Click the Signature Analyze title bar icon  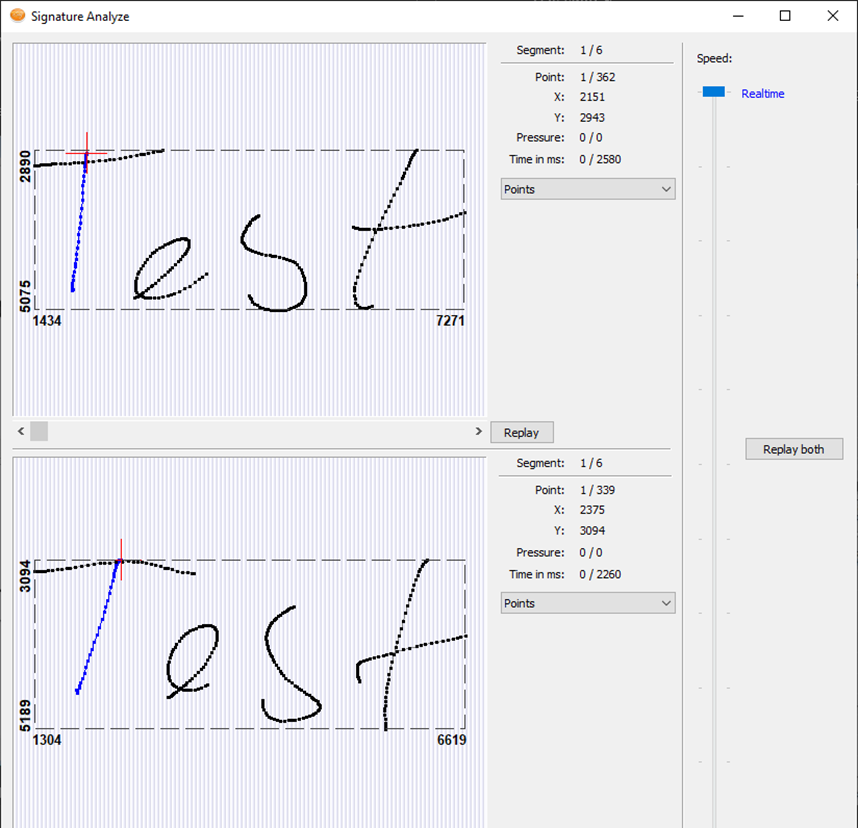(17, 16)
